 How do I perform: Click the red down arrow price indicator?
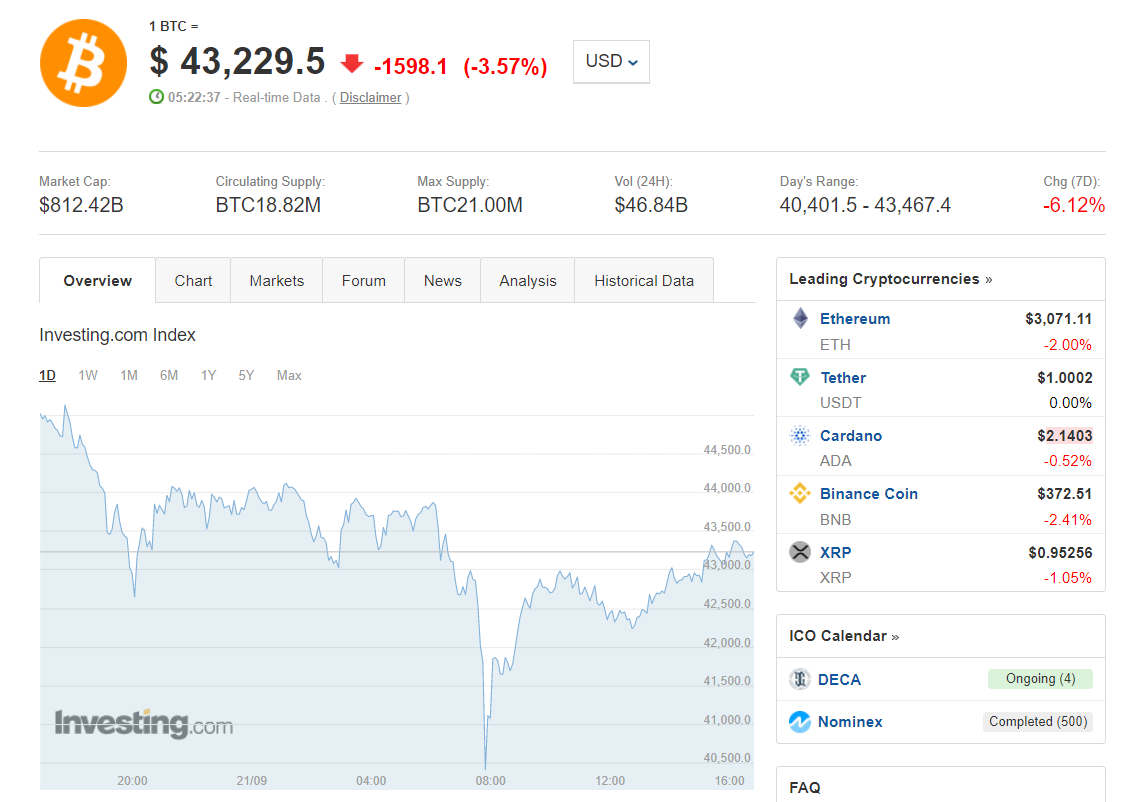pos(352,64)
